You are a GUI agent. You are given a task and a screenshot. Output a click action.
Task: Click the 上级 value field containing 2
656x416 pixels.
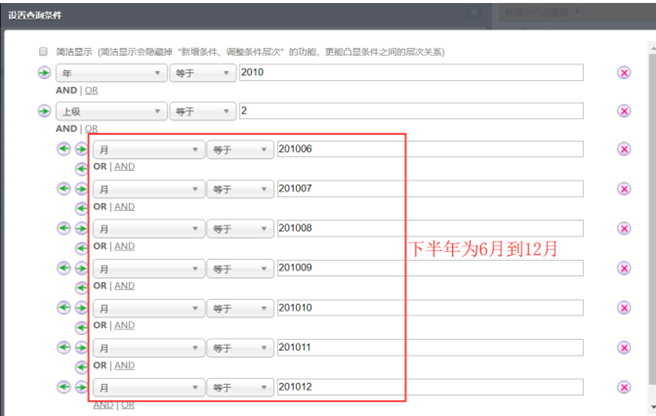point(411,111)
